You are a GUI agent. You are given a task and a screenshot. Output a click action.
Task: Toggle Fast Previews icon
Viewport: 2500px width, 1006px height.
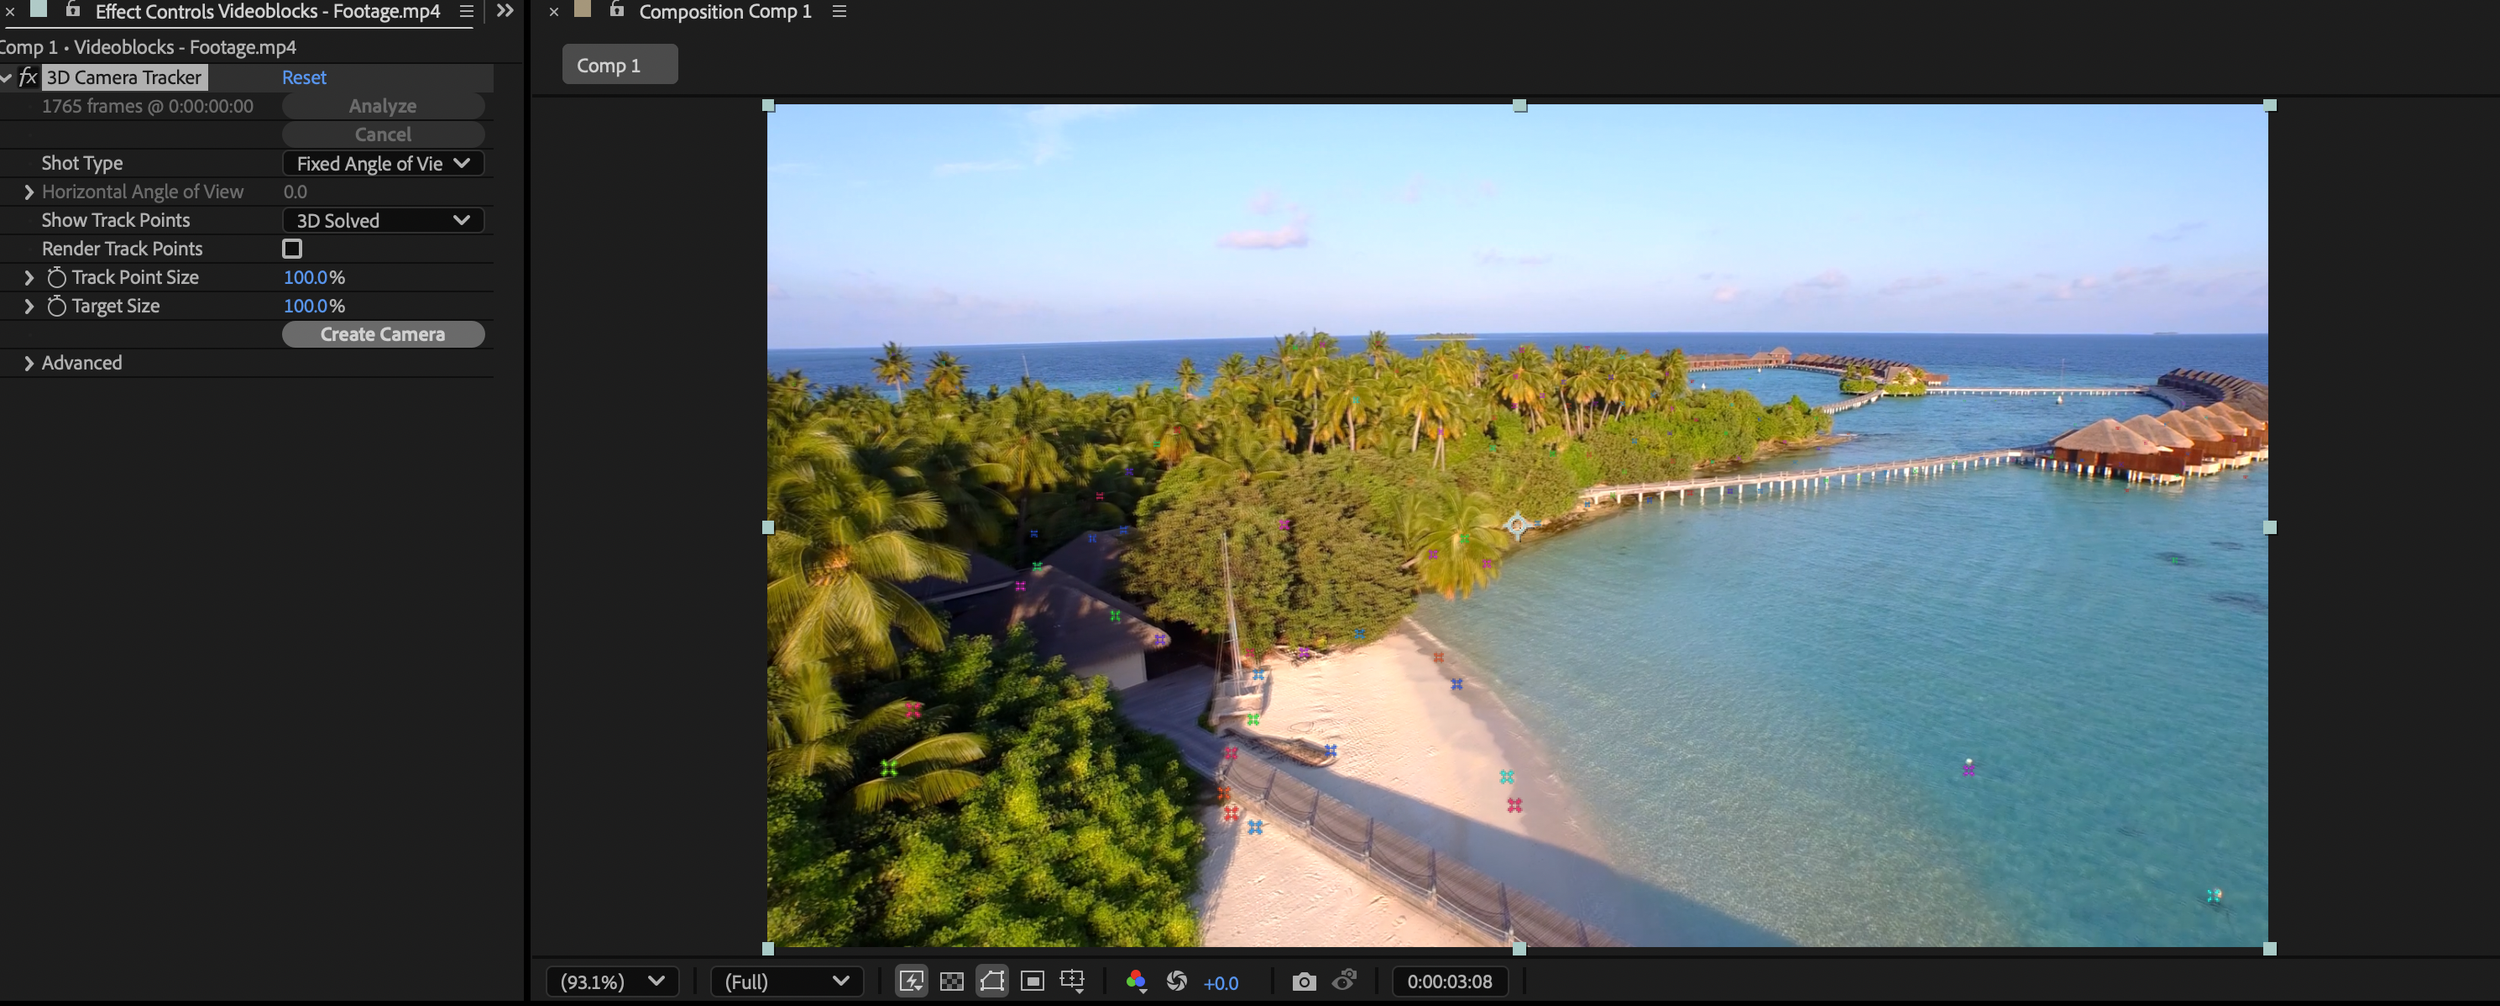pyautogui.click(x=911, y=982)
